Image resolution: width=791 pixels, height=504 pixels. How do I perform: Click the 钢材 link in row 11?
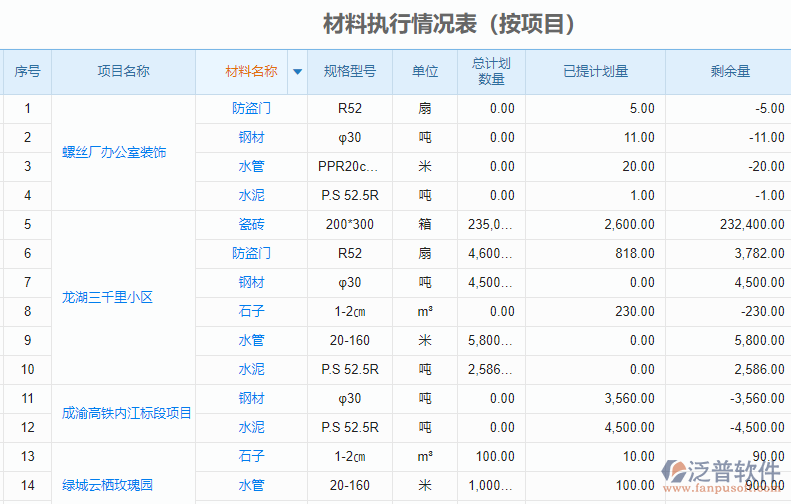pos(252,399)
